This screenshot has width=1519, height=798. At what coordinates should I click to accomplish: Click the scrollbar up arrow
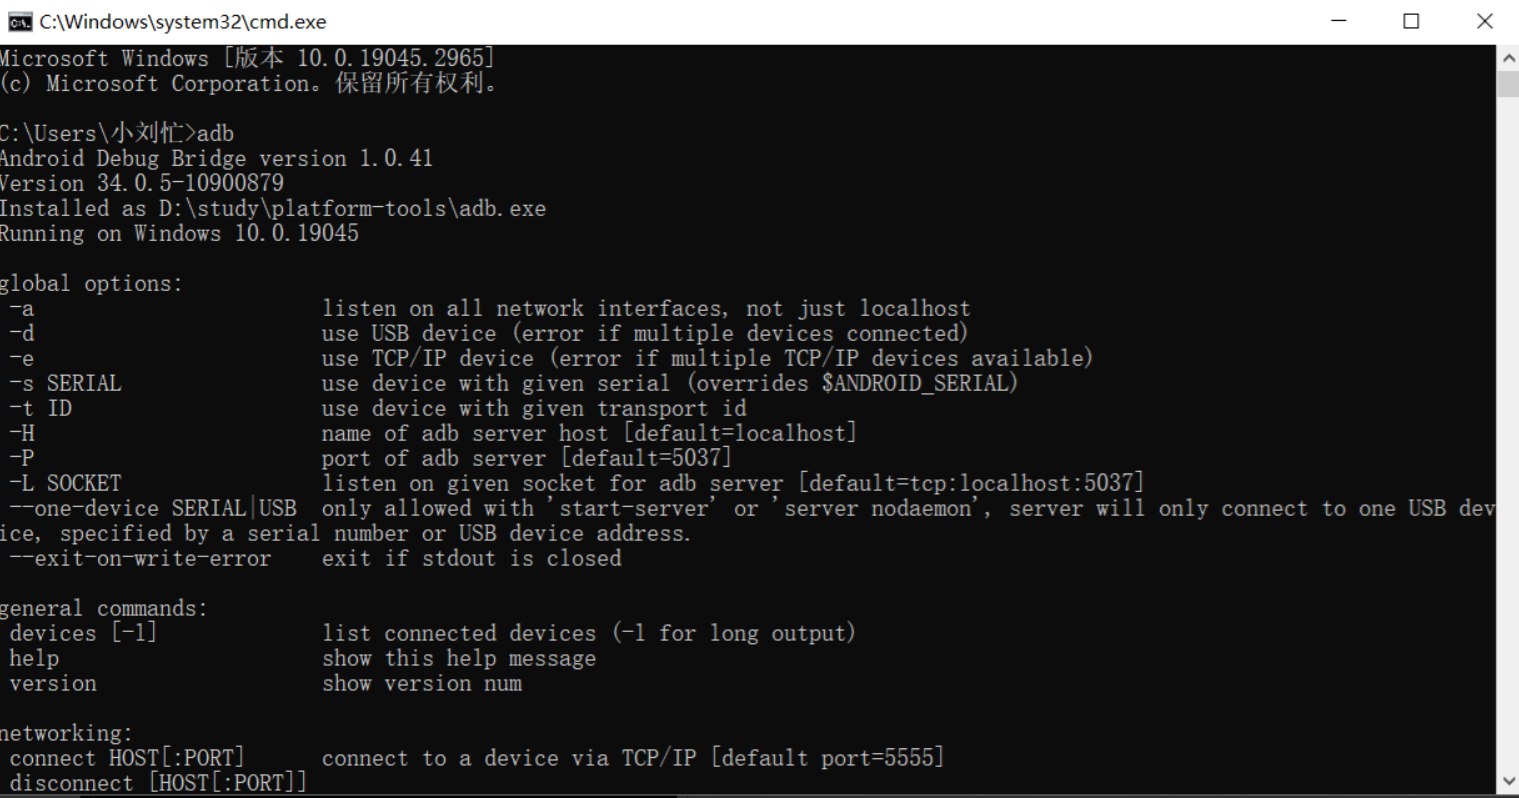(1508, 58)
